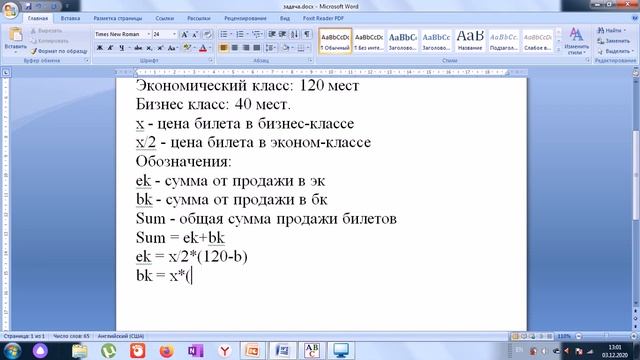The image size is (640, 360).
Task: Click the text highlight color button
Action: tap(187, 48)
